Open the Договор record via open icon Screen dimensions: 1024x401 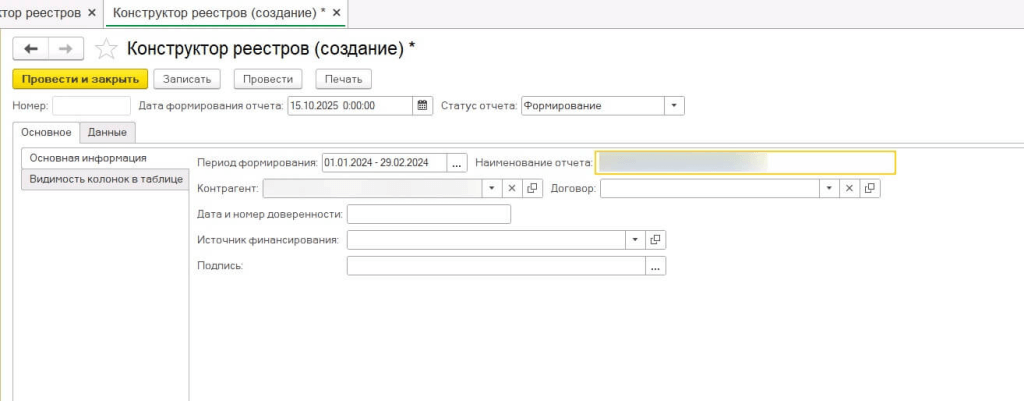870,188
